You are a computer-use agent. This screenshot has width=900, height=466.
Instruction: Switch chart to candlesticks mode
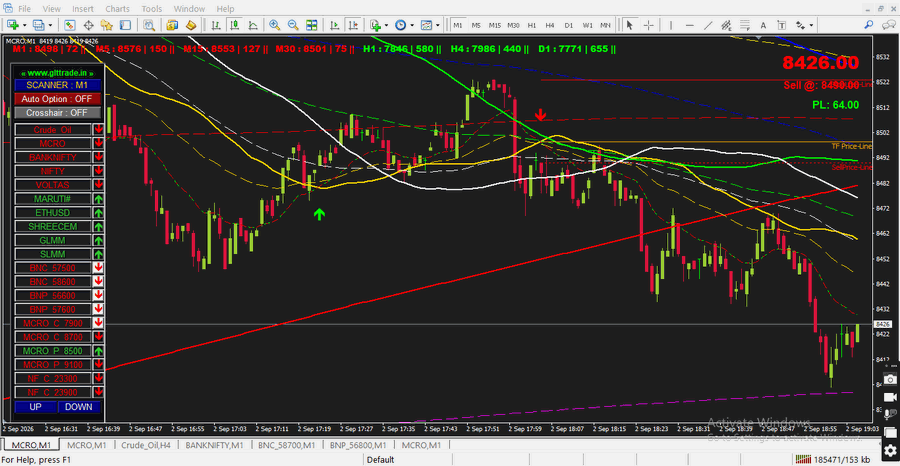tap(234, 25)
